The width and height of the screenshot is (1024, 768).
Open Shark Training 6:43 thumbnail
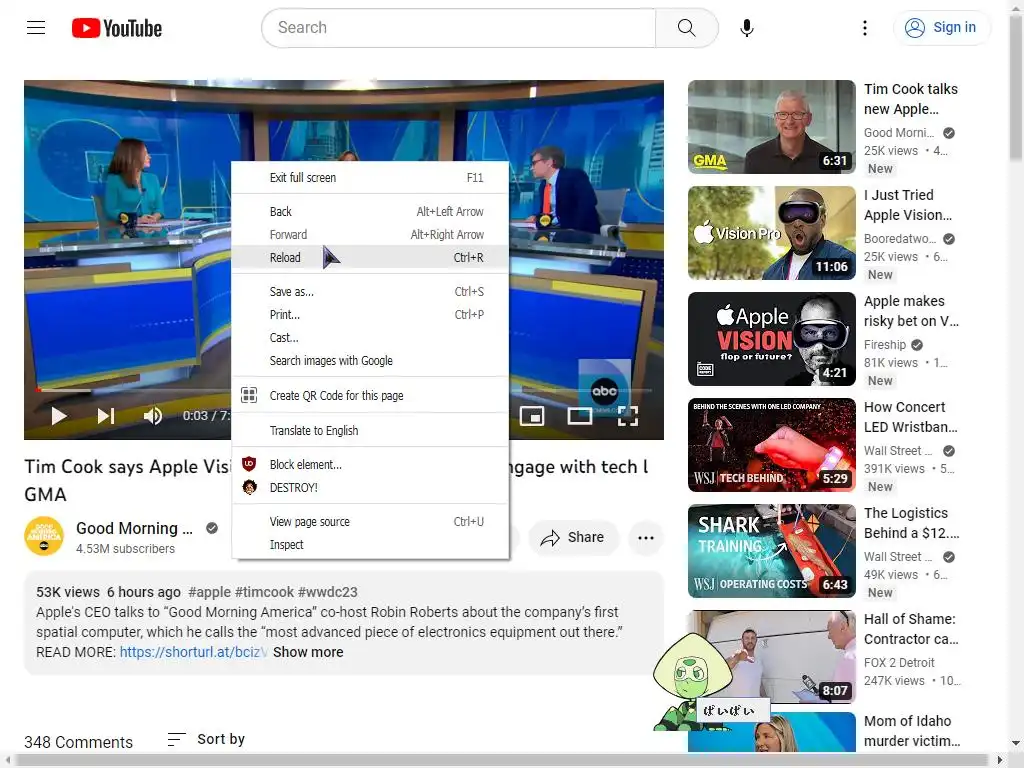pyautogui.click(x=771, y=551)
